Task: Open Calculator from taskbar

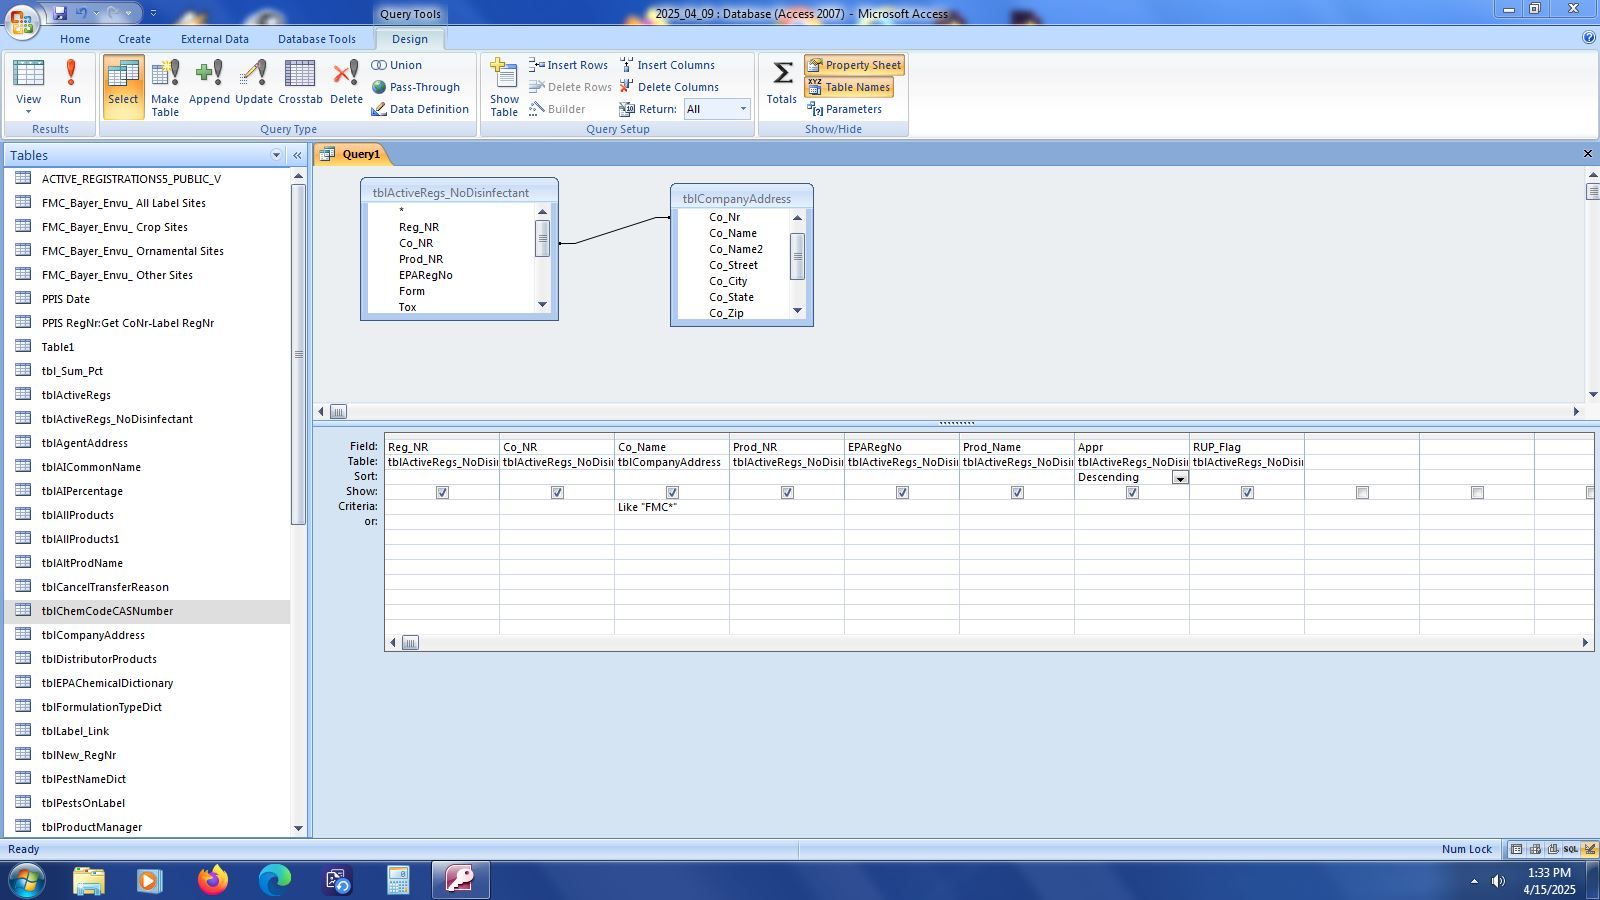Action: click(x=398, y=880)
